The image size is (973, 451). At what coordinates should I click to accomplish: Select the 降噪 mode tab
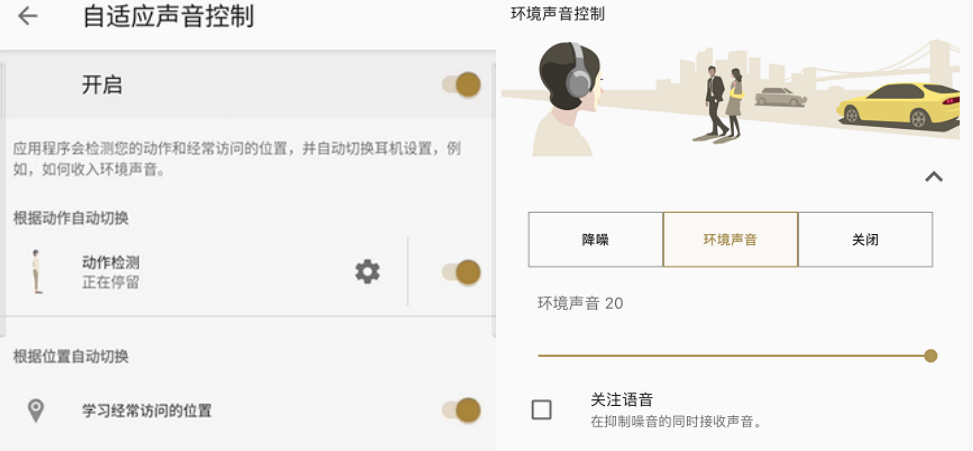click(595, 240)
